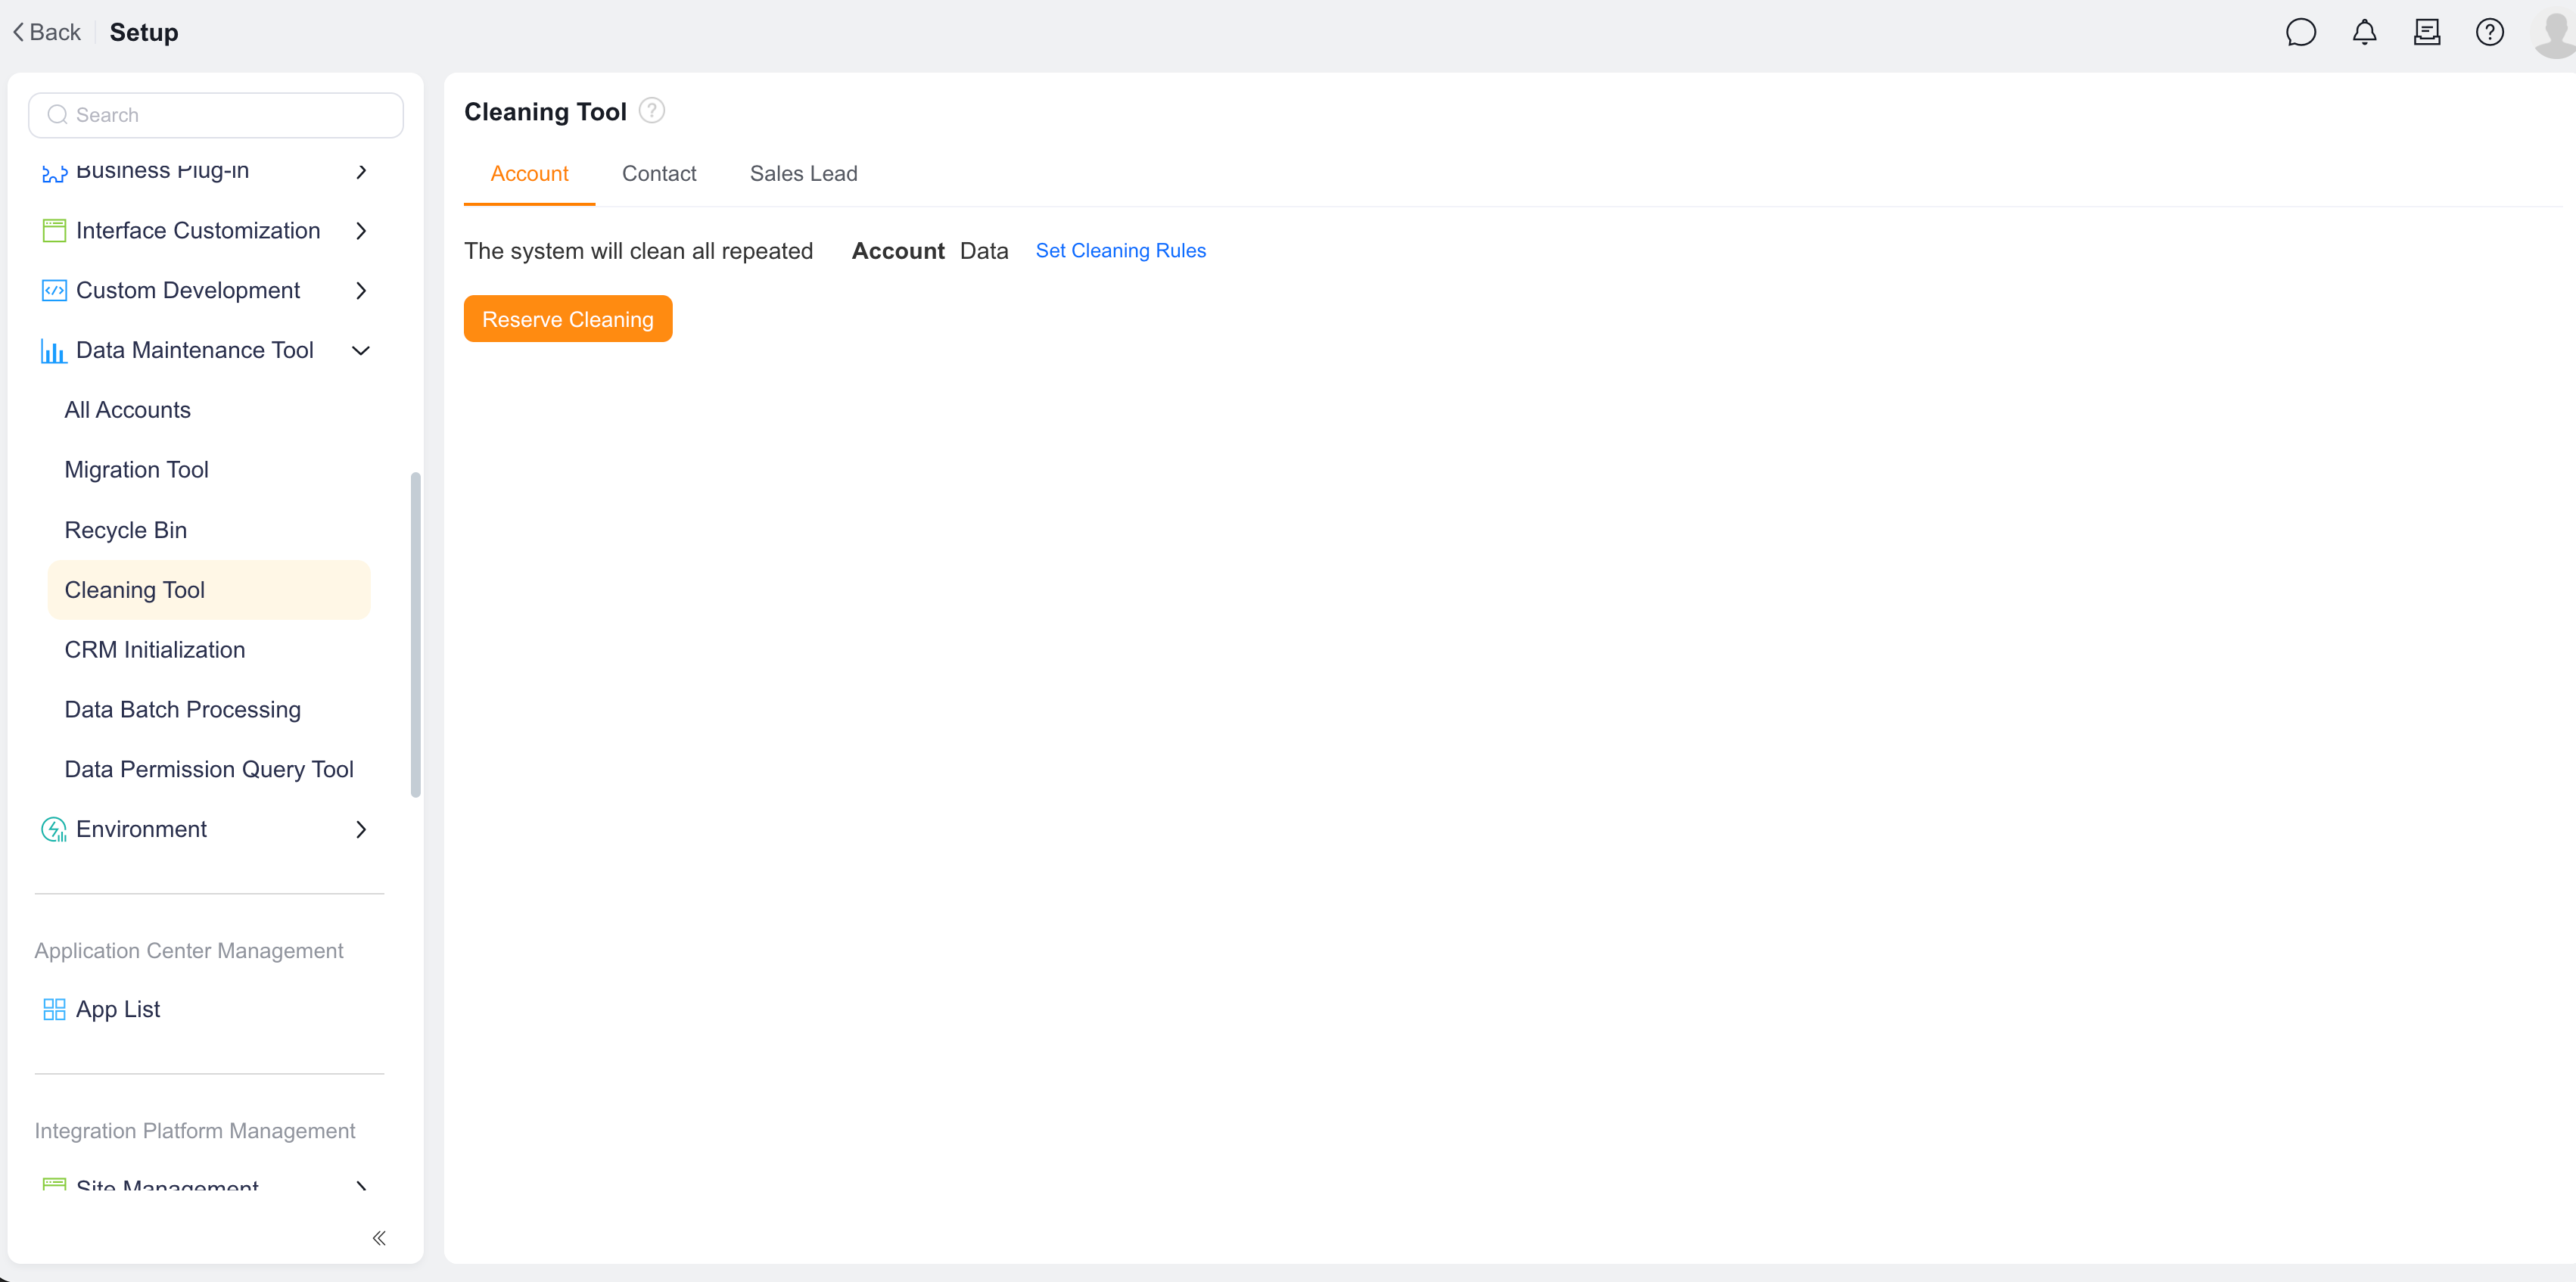Image resolution: width=2576 pixels, height=1282 pixels.
Task: Open the help question mark in header
Action: coord(2489,32)
